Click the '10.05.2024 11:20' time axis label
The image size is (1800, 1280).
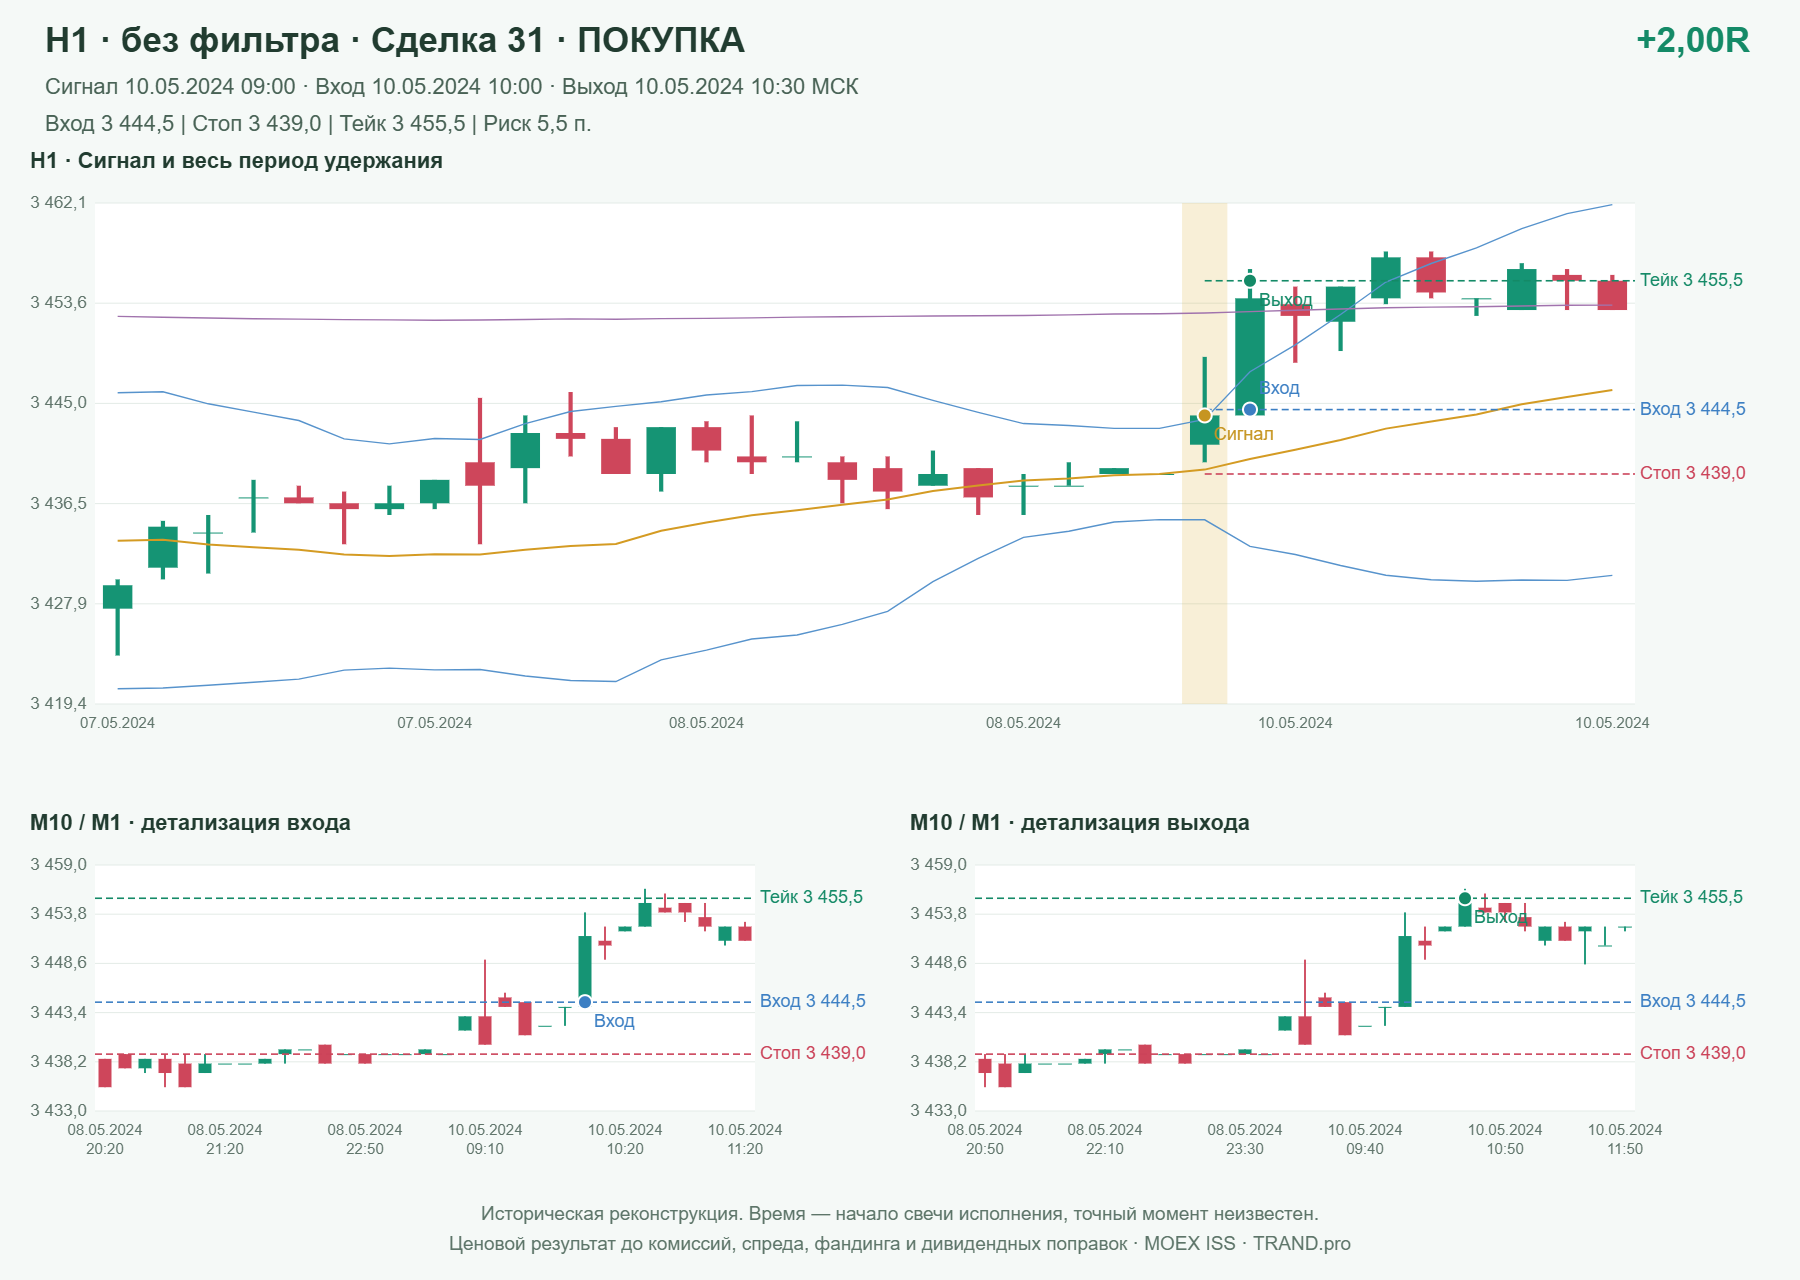click(x=745, y=1139)
